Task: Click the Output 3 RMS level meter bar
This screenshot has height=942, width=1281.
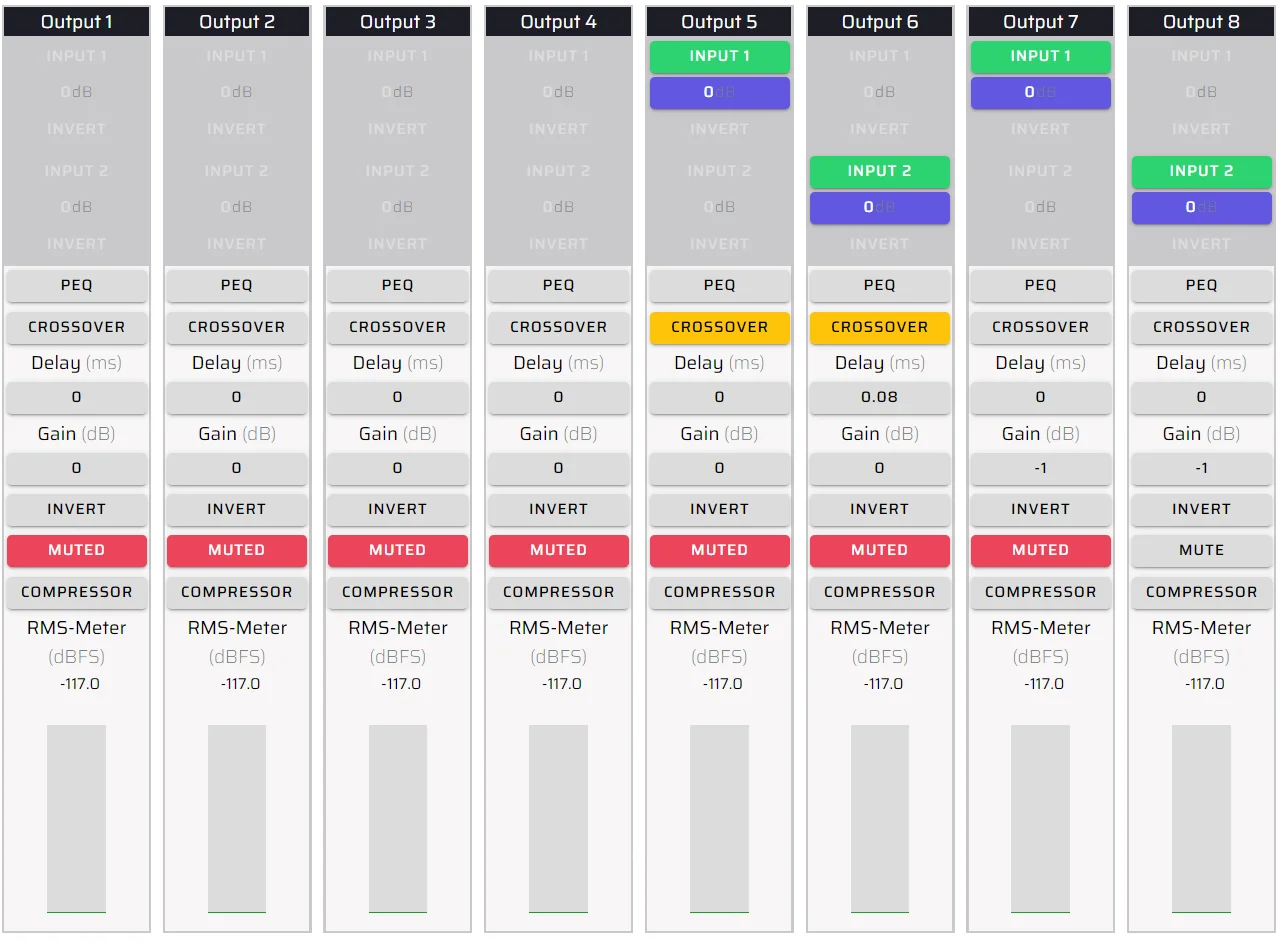Action: (x=397, y=818)
